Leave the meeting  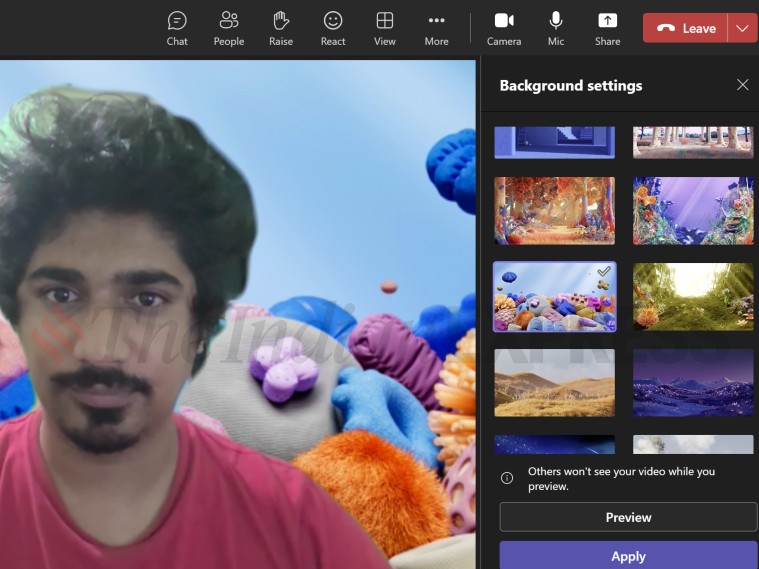[685, 28]
